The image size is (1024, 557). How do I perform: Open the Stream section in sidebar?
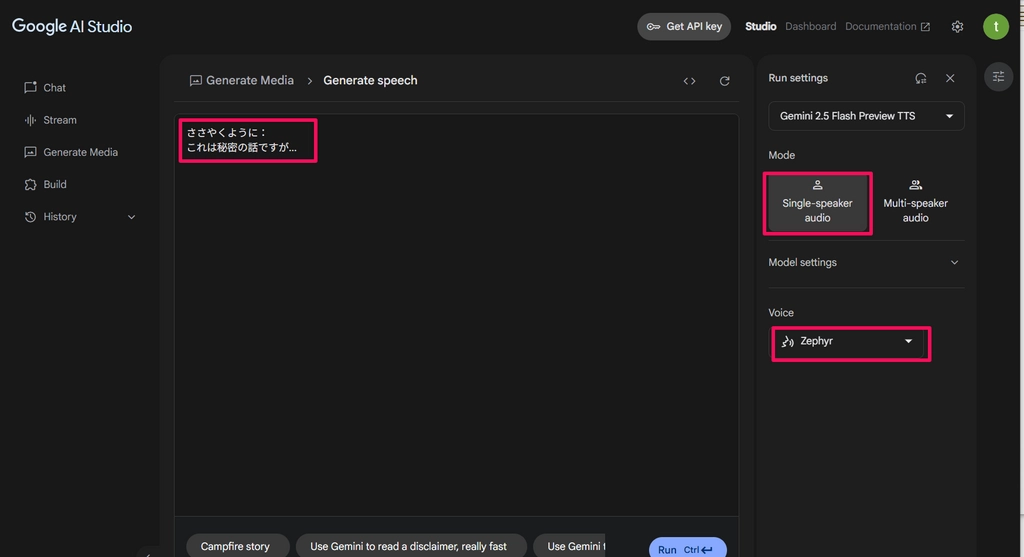coord(51,120)
